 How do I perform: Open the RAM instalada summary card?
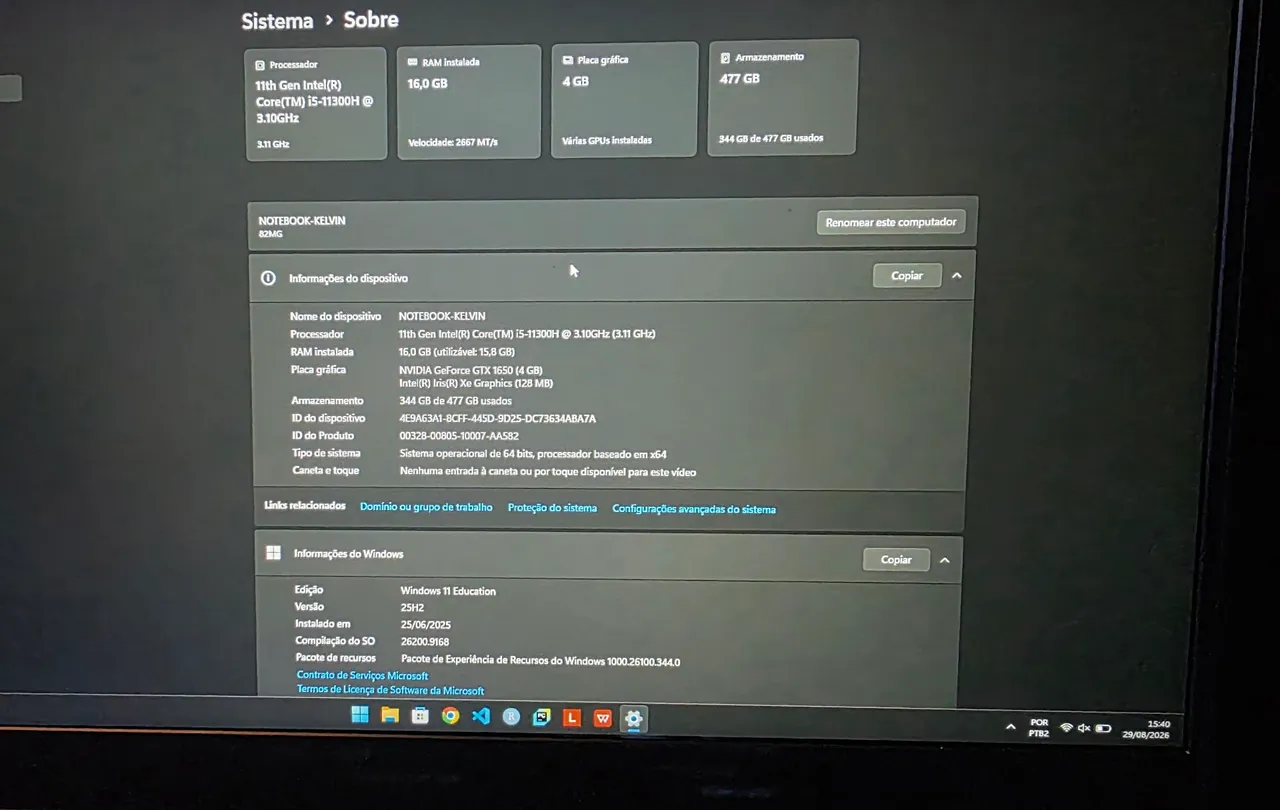tap(468, 101)
